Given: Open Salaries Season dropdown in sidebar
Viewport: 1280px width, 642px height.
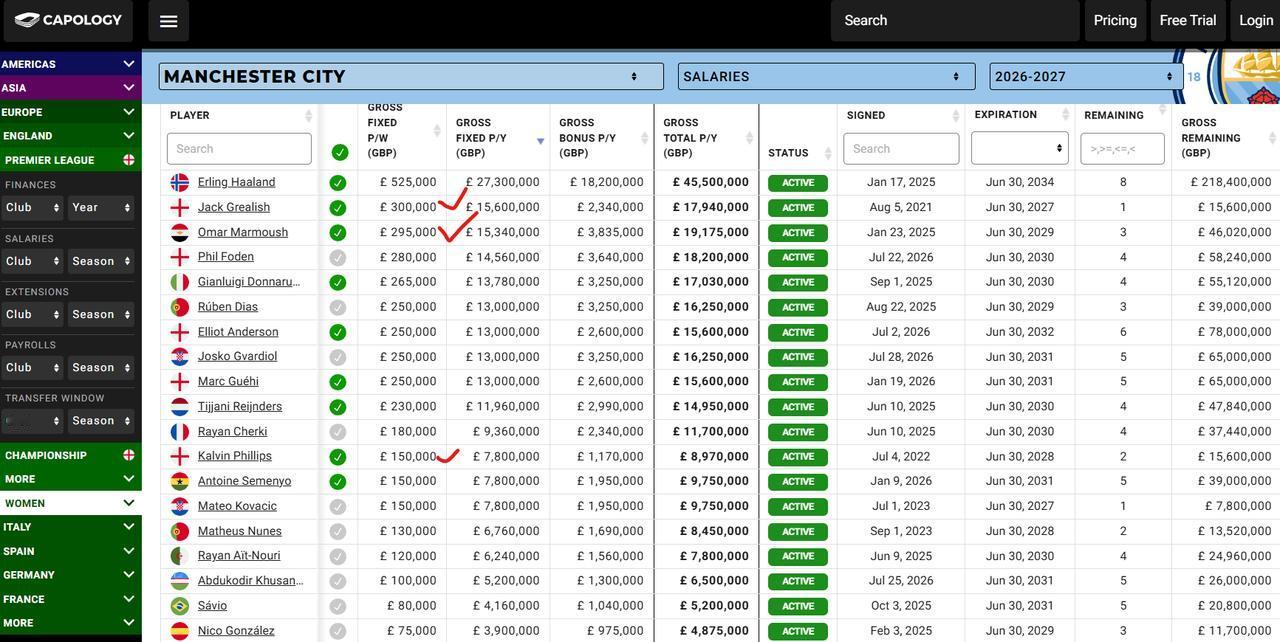Looking at the screenshot, I should [x=101, y=261].
